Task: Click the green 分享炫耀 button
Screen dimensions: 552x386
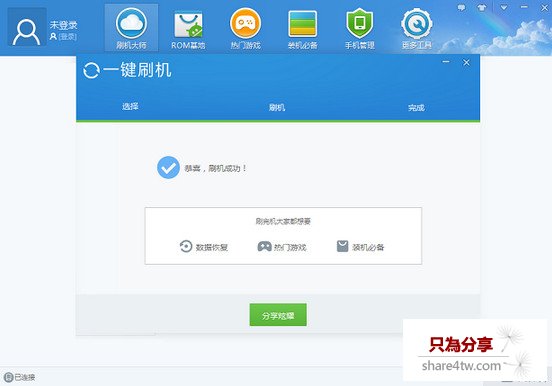Action: click(278, 315)
